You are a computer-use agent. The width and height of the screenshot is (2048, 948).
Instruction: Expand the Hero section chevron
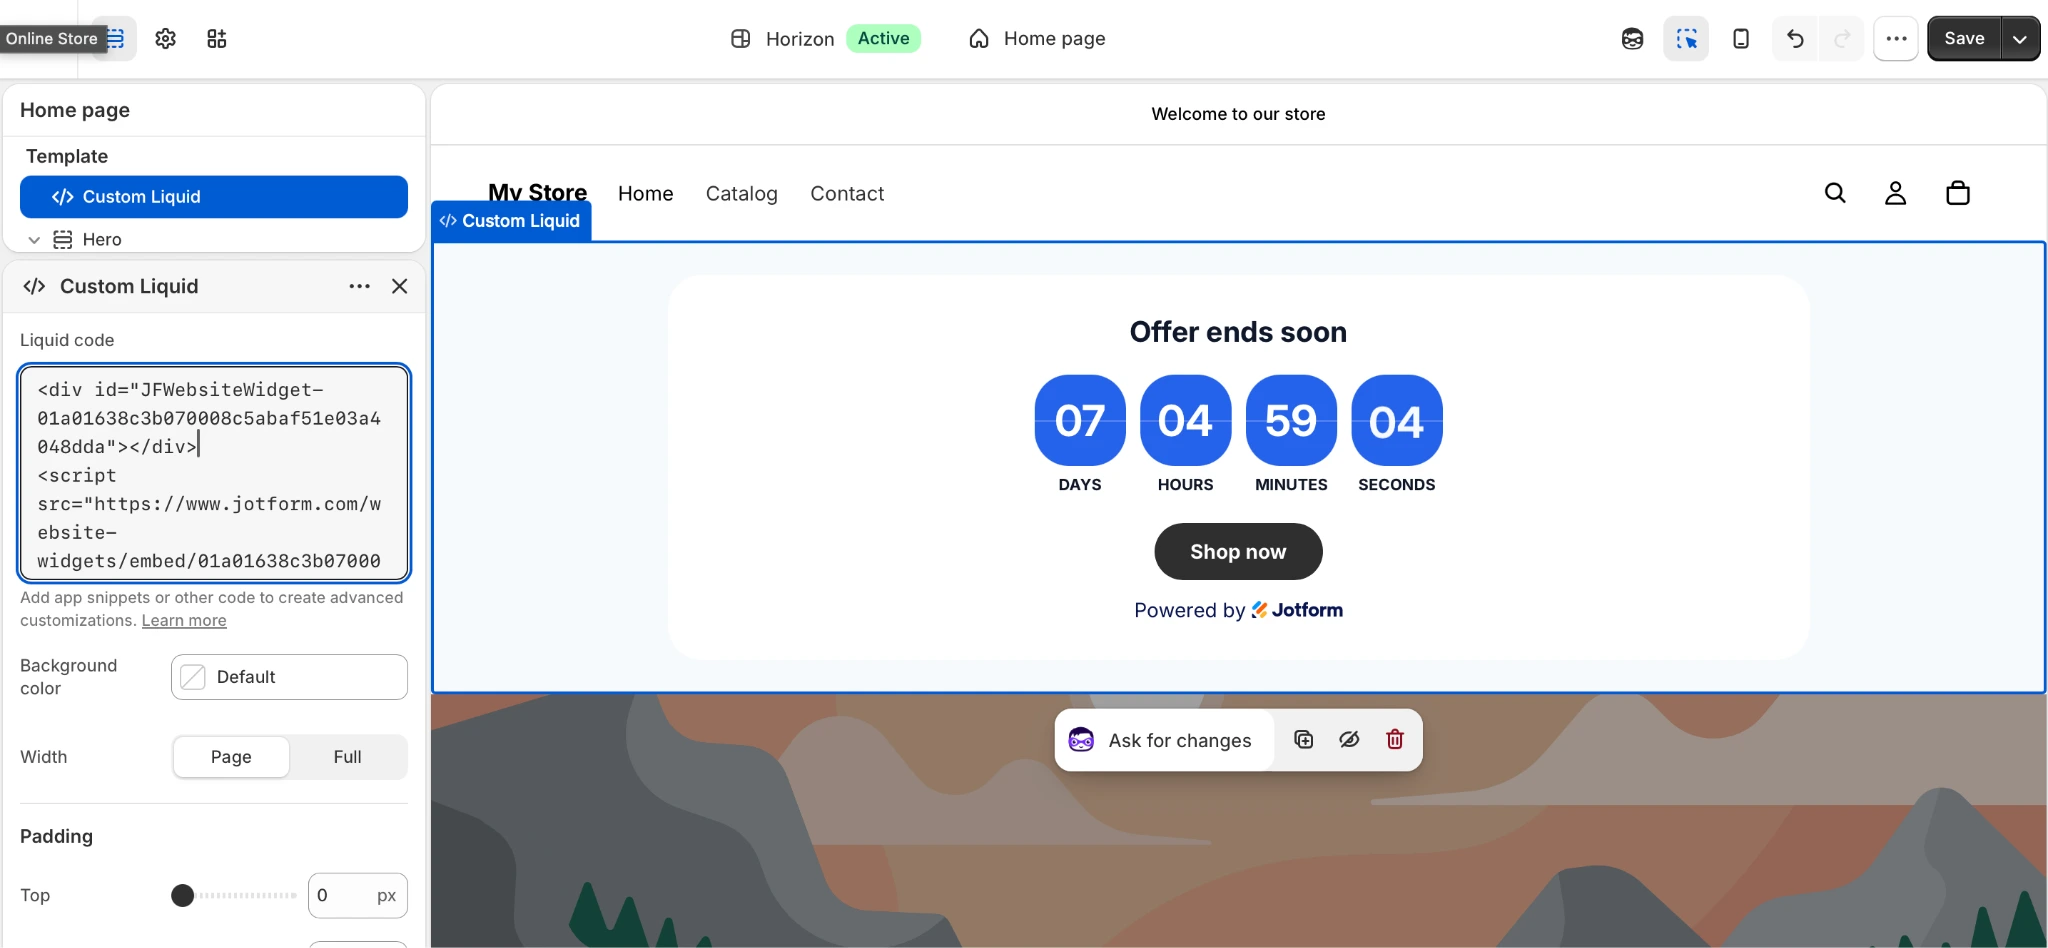point(34,240)
